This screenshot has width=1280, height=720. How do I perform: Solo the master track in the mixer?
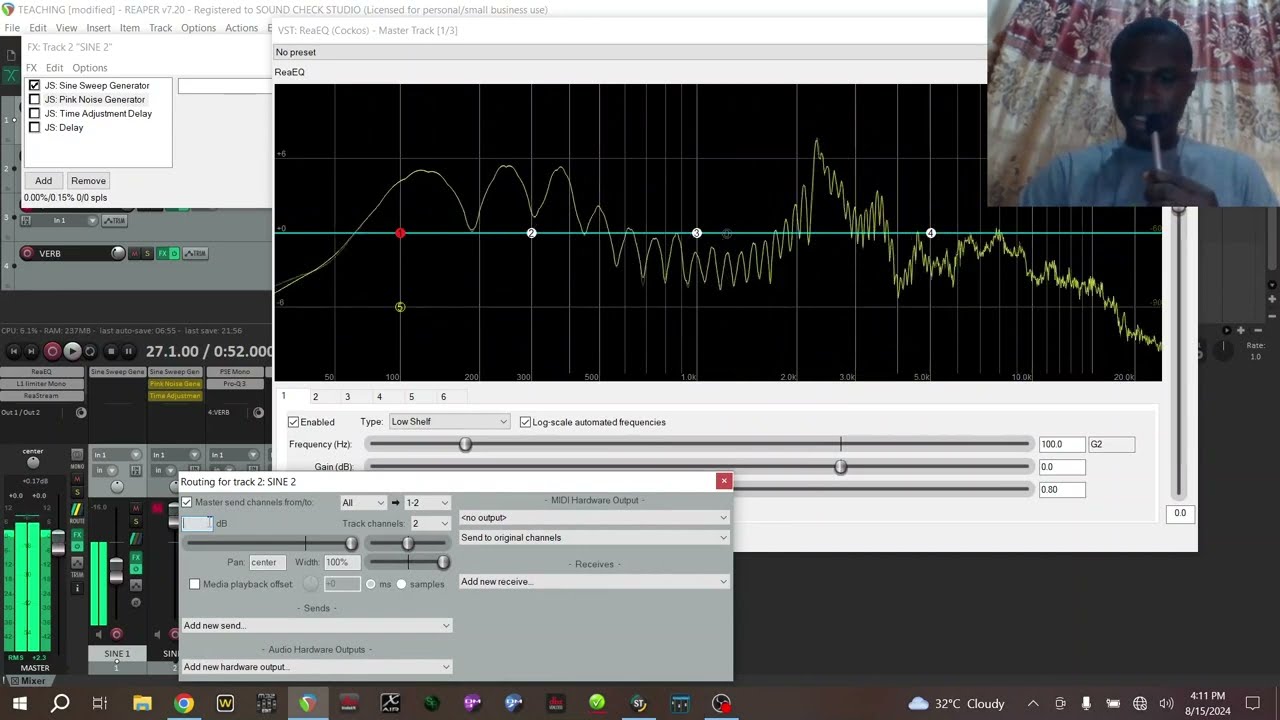tap(77, 492)
